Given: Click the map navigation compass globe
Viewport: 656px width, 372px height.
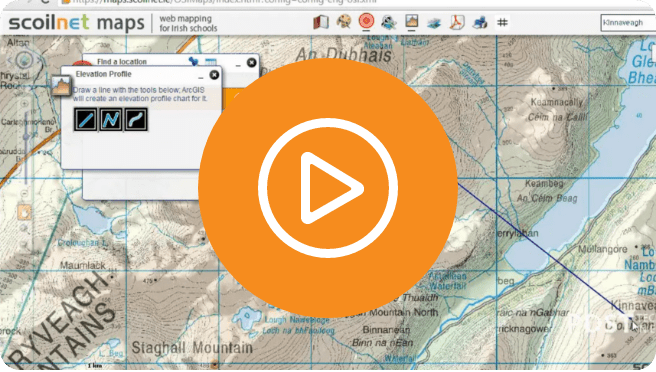Looking at the screenshot, I should point(24,60).
